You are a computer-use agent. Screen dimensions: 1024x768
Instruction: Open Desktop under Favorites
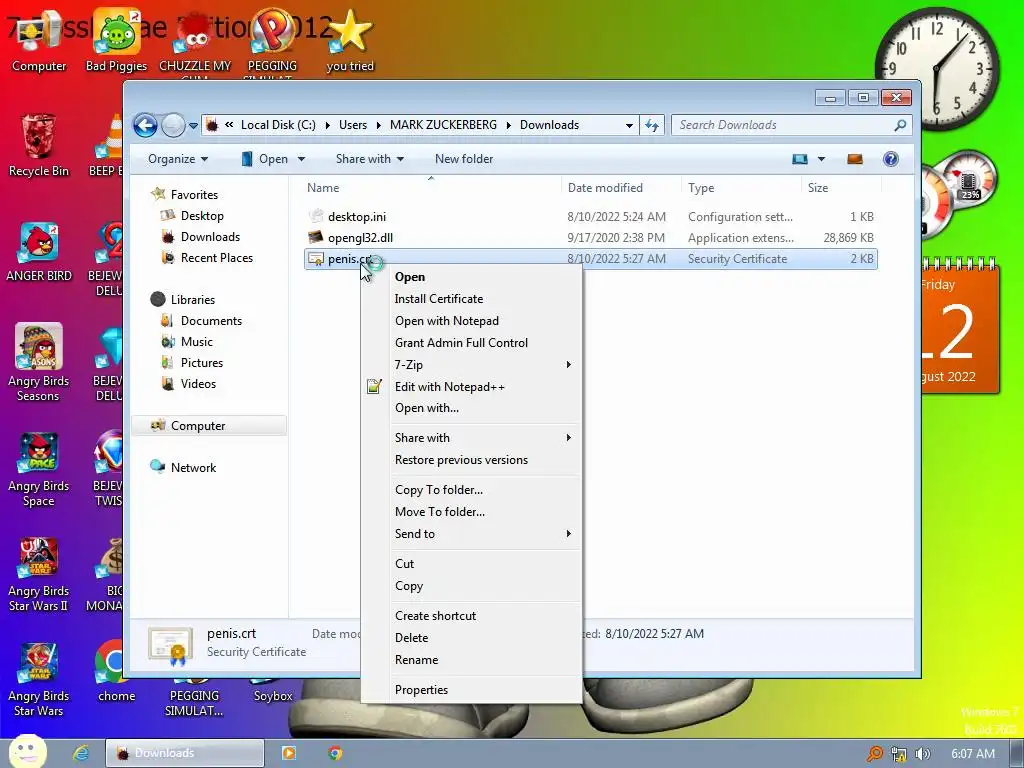[202, 216]
